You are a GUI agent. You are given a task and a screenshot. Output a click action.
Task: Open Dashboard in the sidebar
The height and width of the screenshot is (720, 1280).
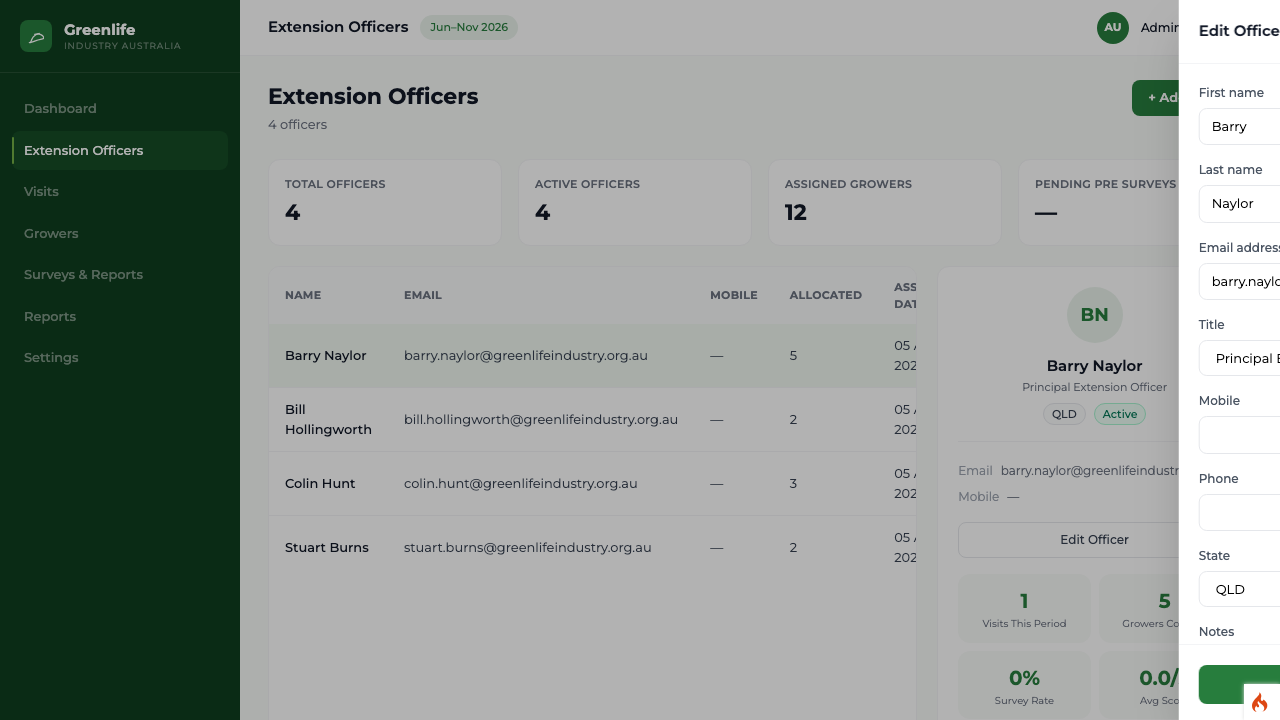[x=120, y=108]
